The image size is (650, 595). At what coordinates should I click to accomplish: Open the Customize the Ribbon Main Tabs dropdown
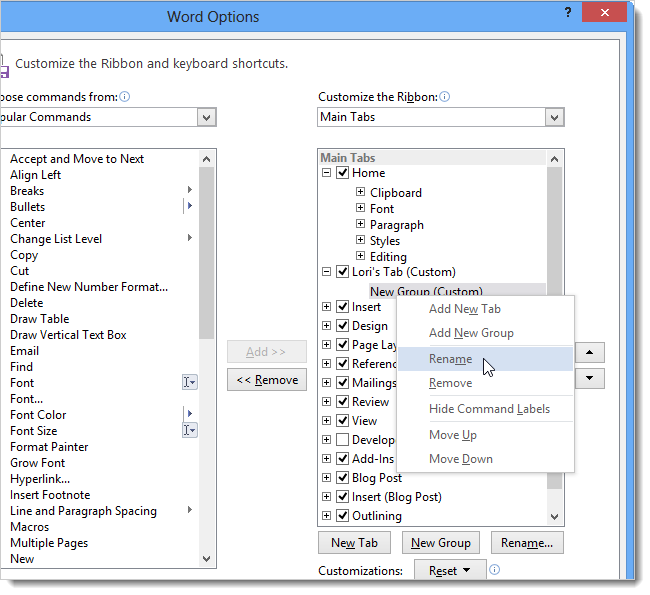(554, 117)
